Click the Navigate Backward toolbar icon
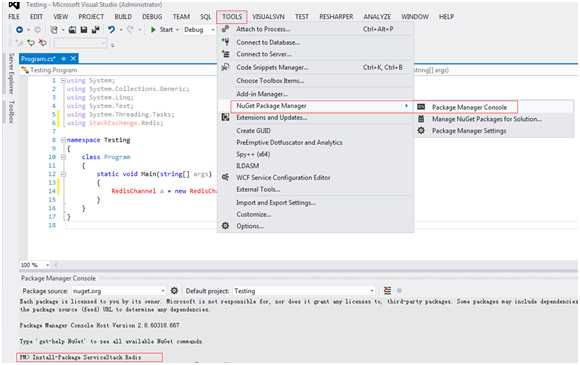The height and width of the screenshot is (365, 580). pos(19,30)
